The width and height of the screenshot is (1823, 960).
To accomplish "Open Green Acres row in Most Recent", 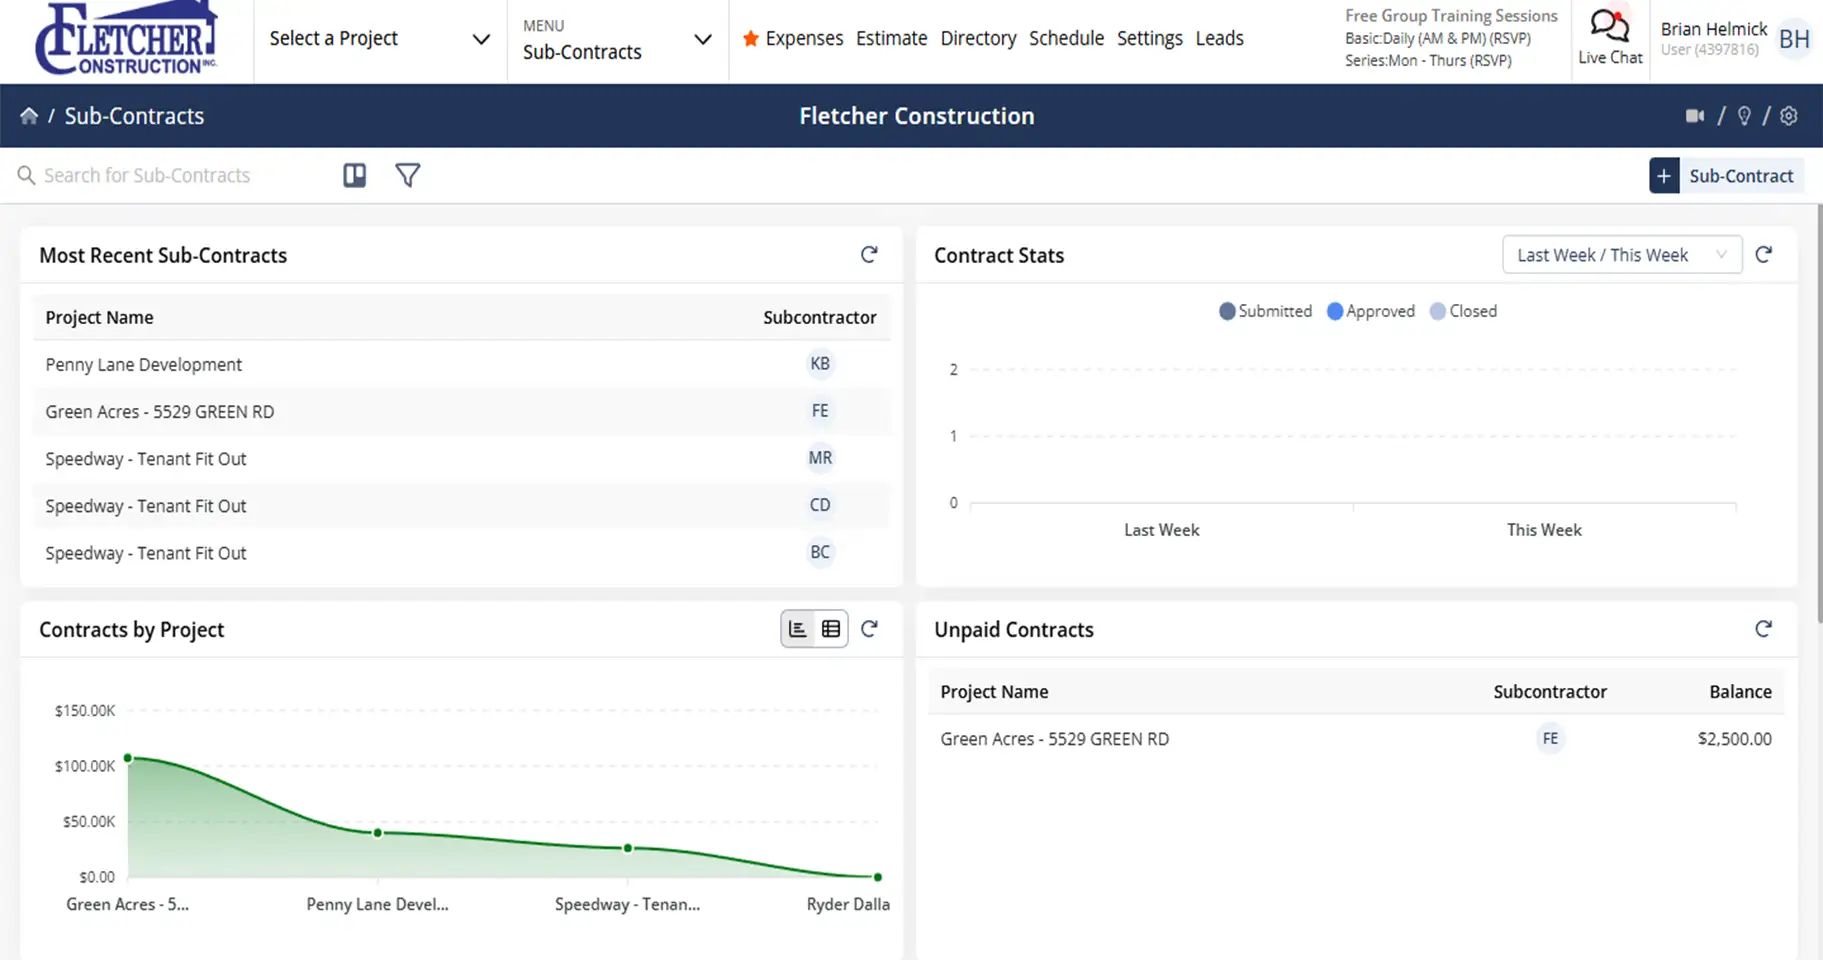I will (462, 411).
